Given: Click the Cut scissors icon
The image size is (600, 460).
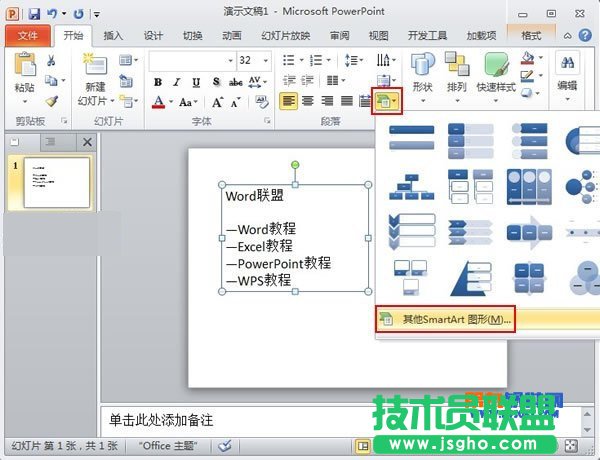Looking at the screenshot, I should 51,60.
